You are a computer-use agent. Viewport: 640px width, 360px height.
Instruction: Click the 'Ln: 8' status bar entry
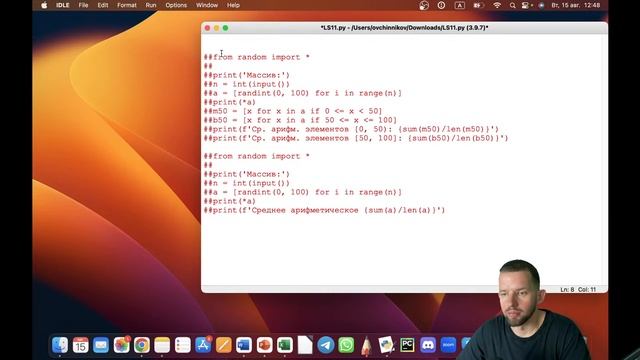[567, 289]
